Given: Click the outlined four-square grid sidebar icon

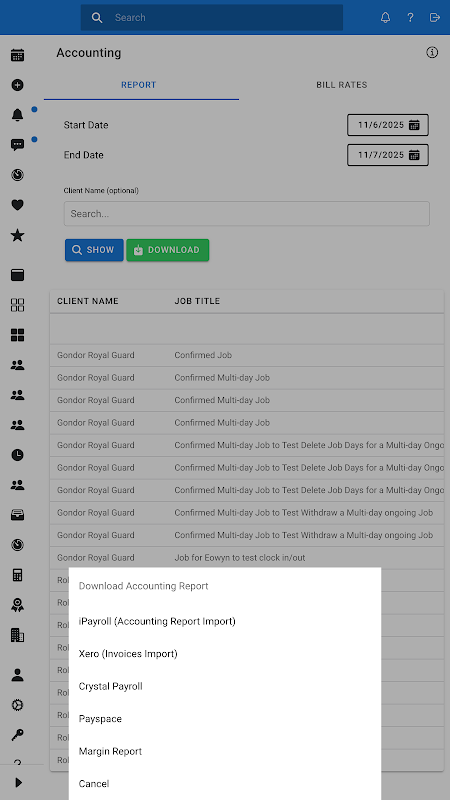Looking at the screenshot, I should (x=17, y=305).
